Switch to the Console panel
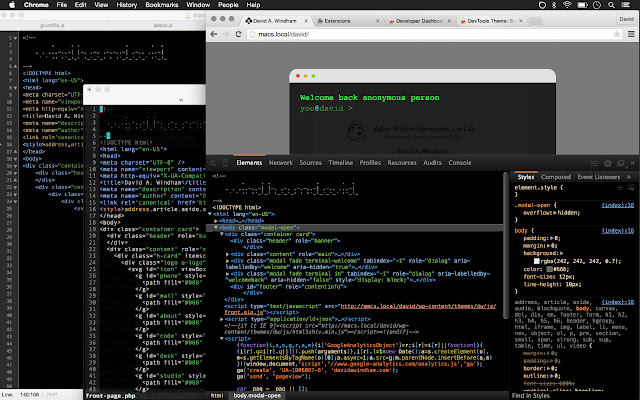Viewport: 640px width, 400px height. click(x=460, y=163)
